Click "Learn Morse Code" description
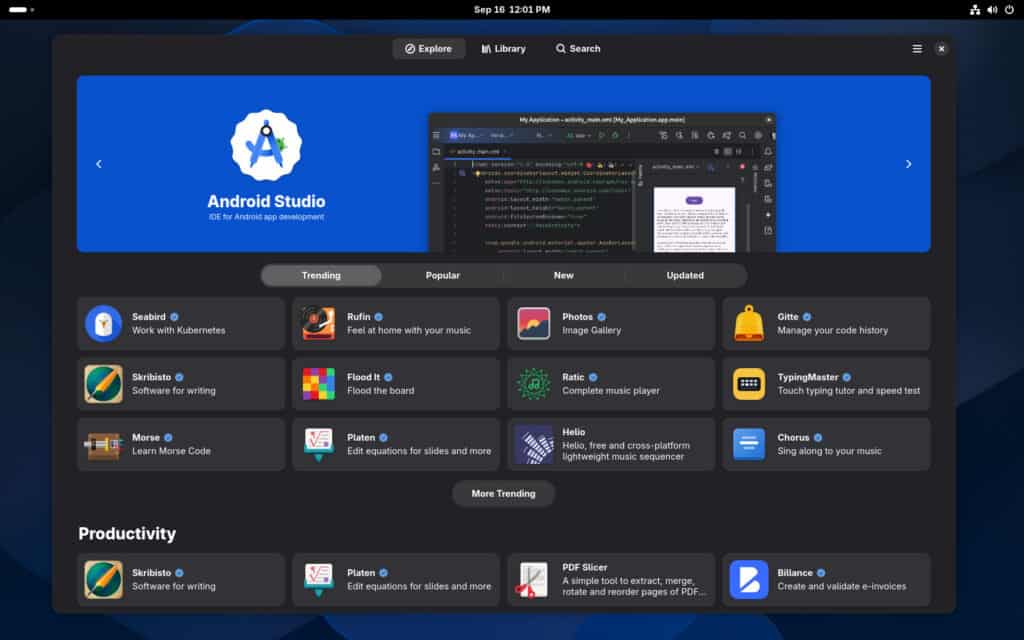Screen dimensions: 1024x640 [x=171, y=451]
